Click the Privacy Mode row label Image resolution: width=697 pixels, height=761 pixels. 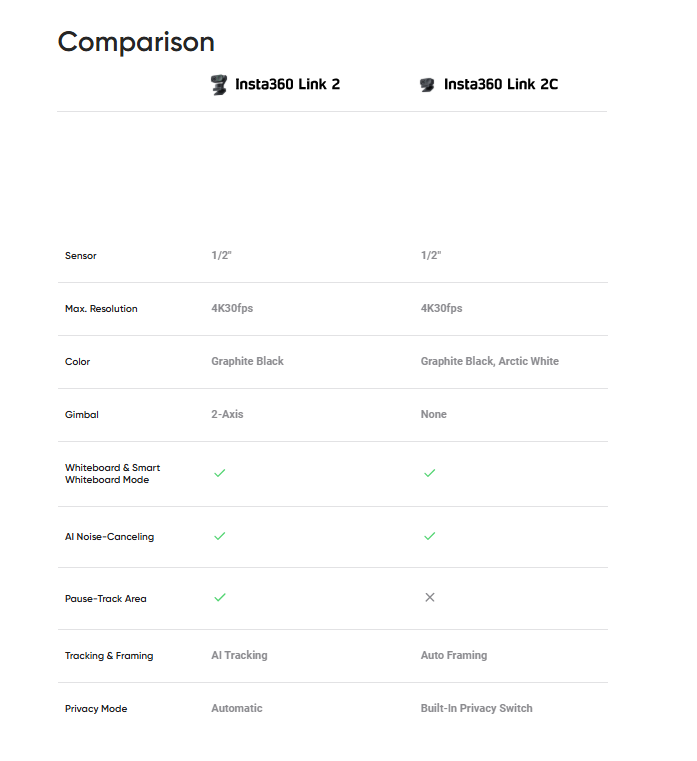96,709
